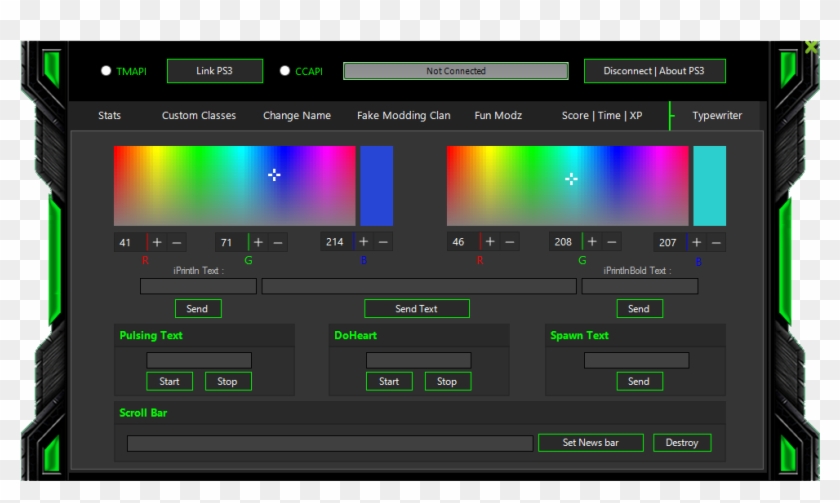Viewport: 840px width, 503px height.
Task: Click plus next to the 41 red value
Action: pyautogui.click(x=157, y=242)
